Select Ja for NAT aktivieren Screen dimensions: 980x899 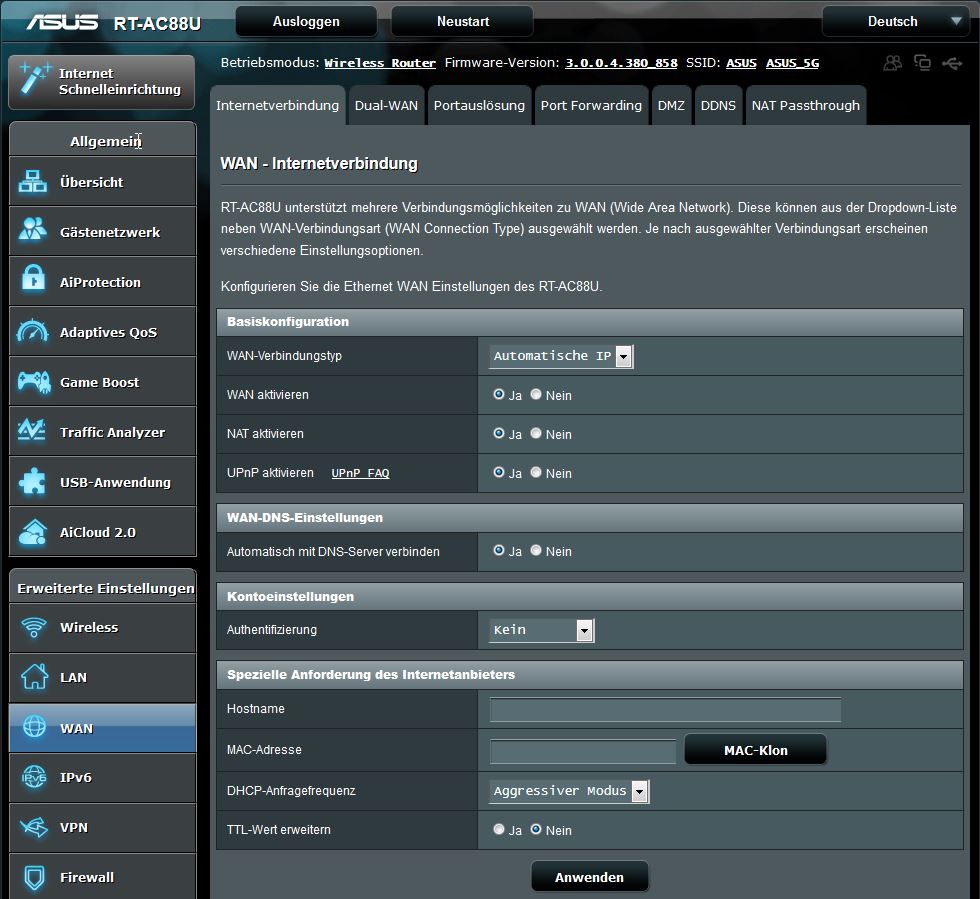click(x=499, y=433)
